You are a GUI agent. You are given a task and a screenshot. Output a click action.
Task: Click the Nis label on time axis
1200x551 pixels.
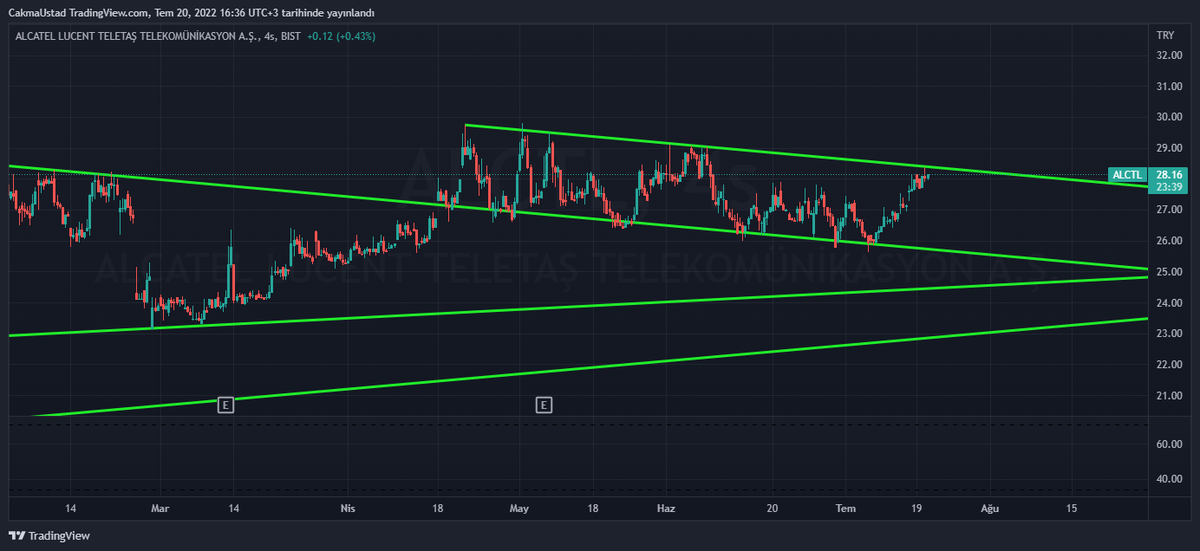(348, 508)
